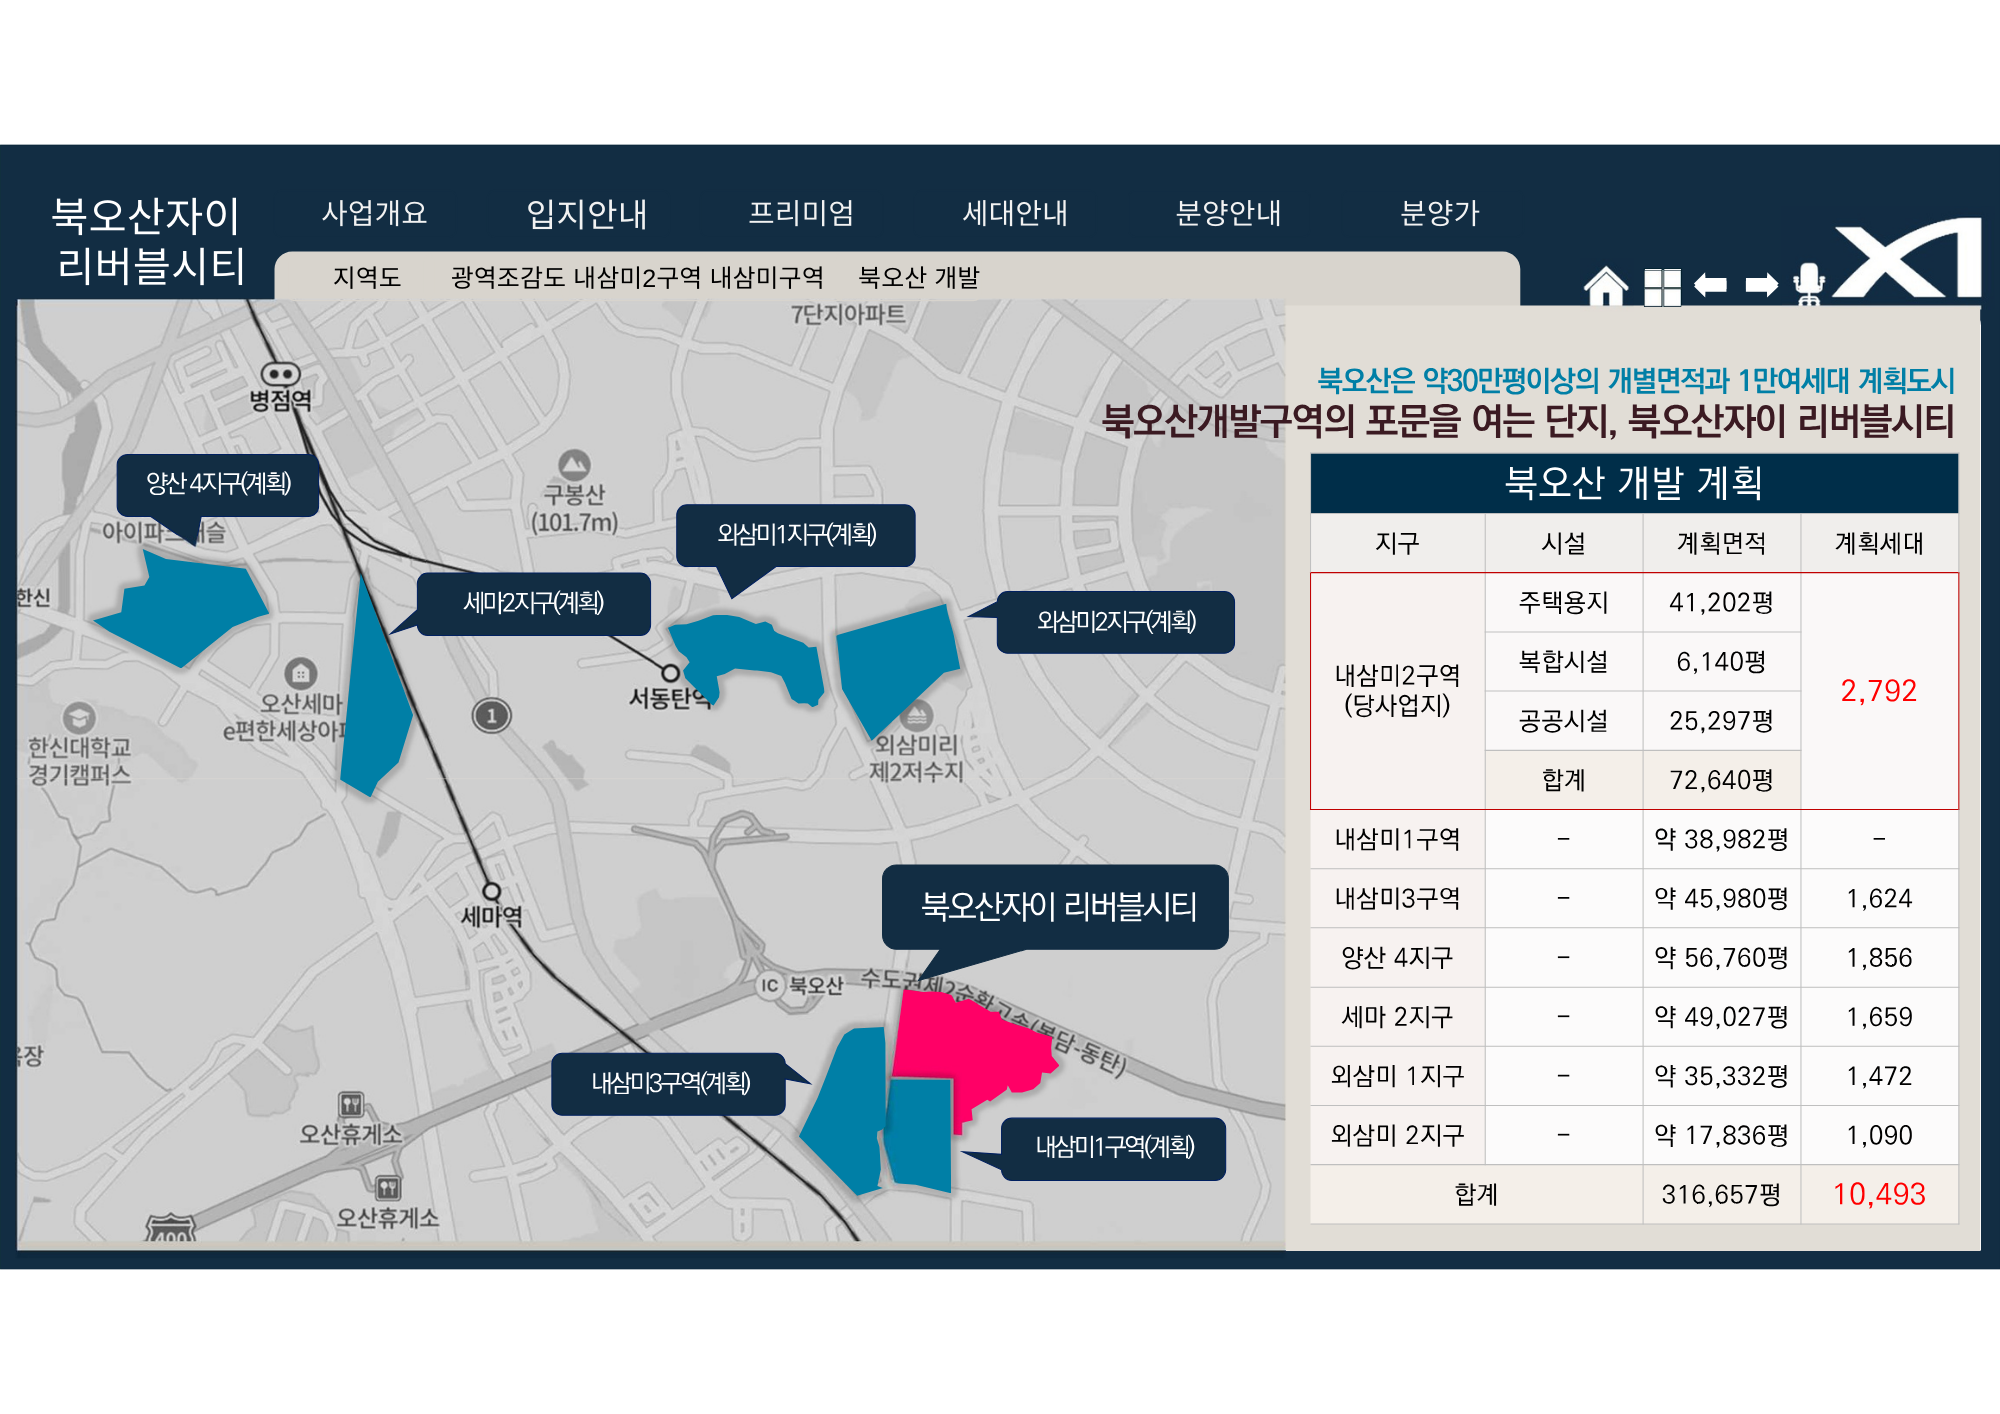Select the 광역조감도 sub-tab

[507, 277]
